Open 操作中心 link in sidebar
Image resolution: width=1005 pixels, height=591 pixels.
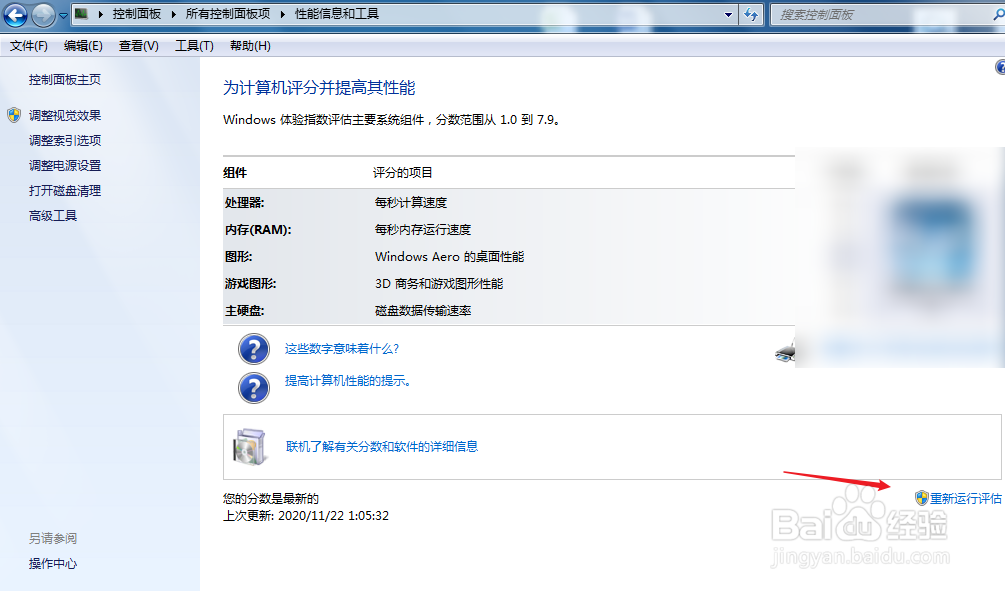click(x=53, y=563)
